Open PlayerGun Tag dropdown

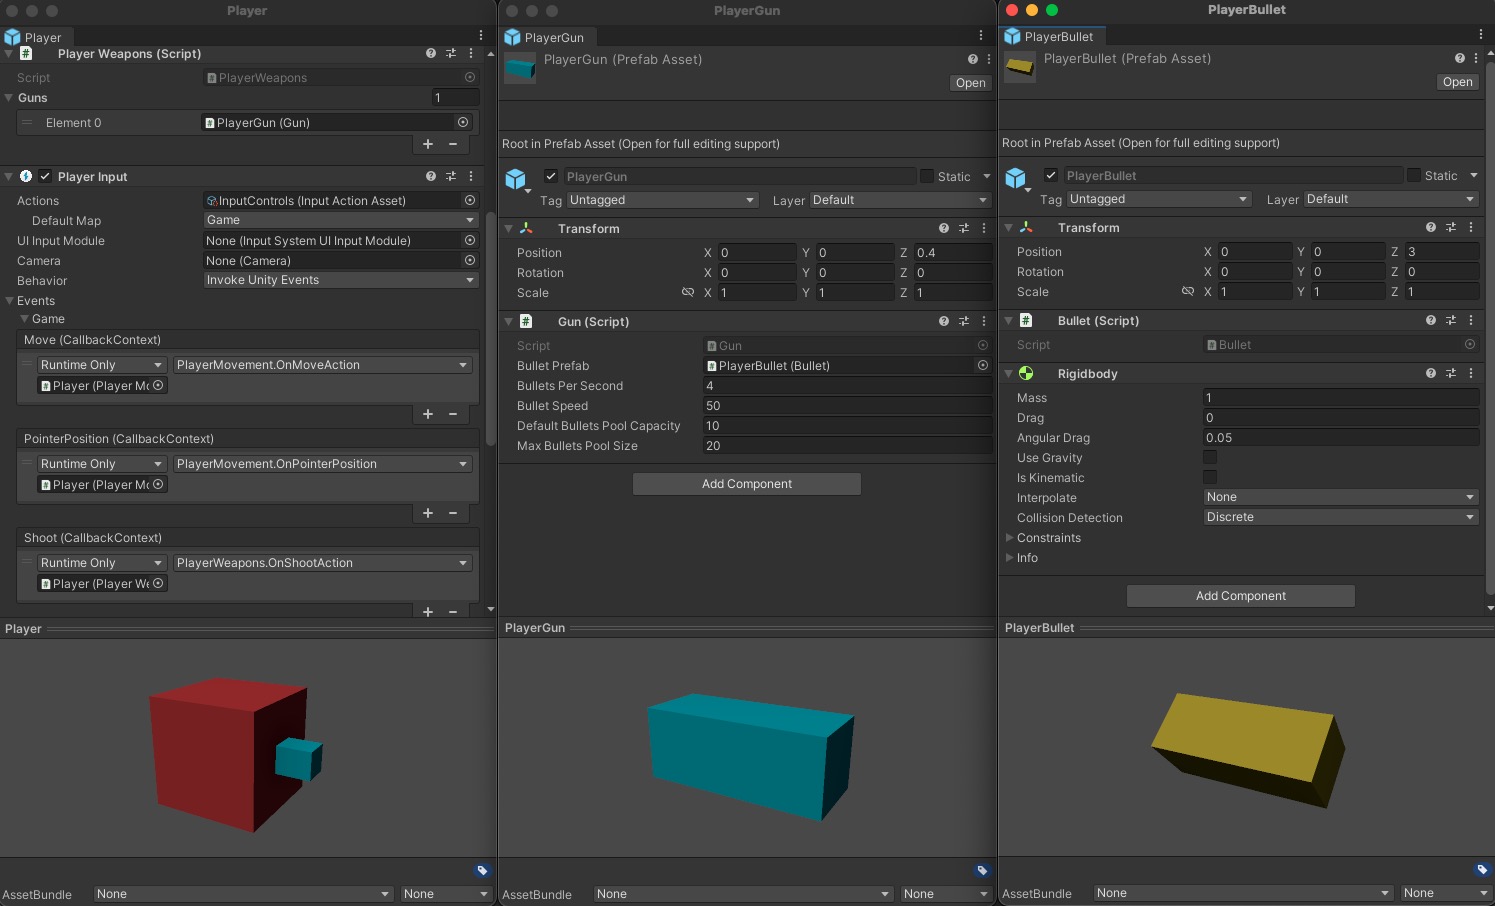(x=662, y=200)
